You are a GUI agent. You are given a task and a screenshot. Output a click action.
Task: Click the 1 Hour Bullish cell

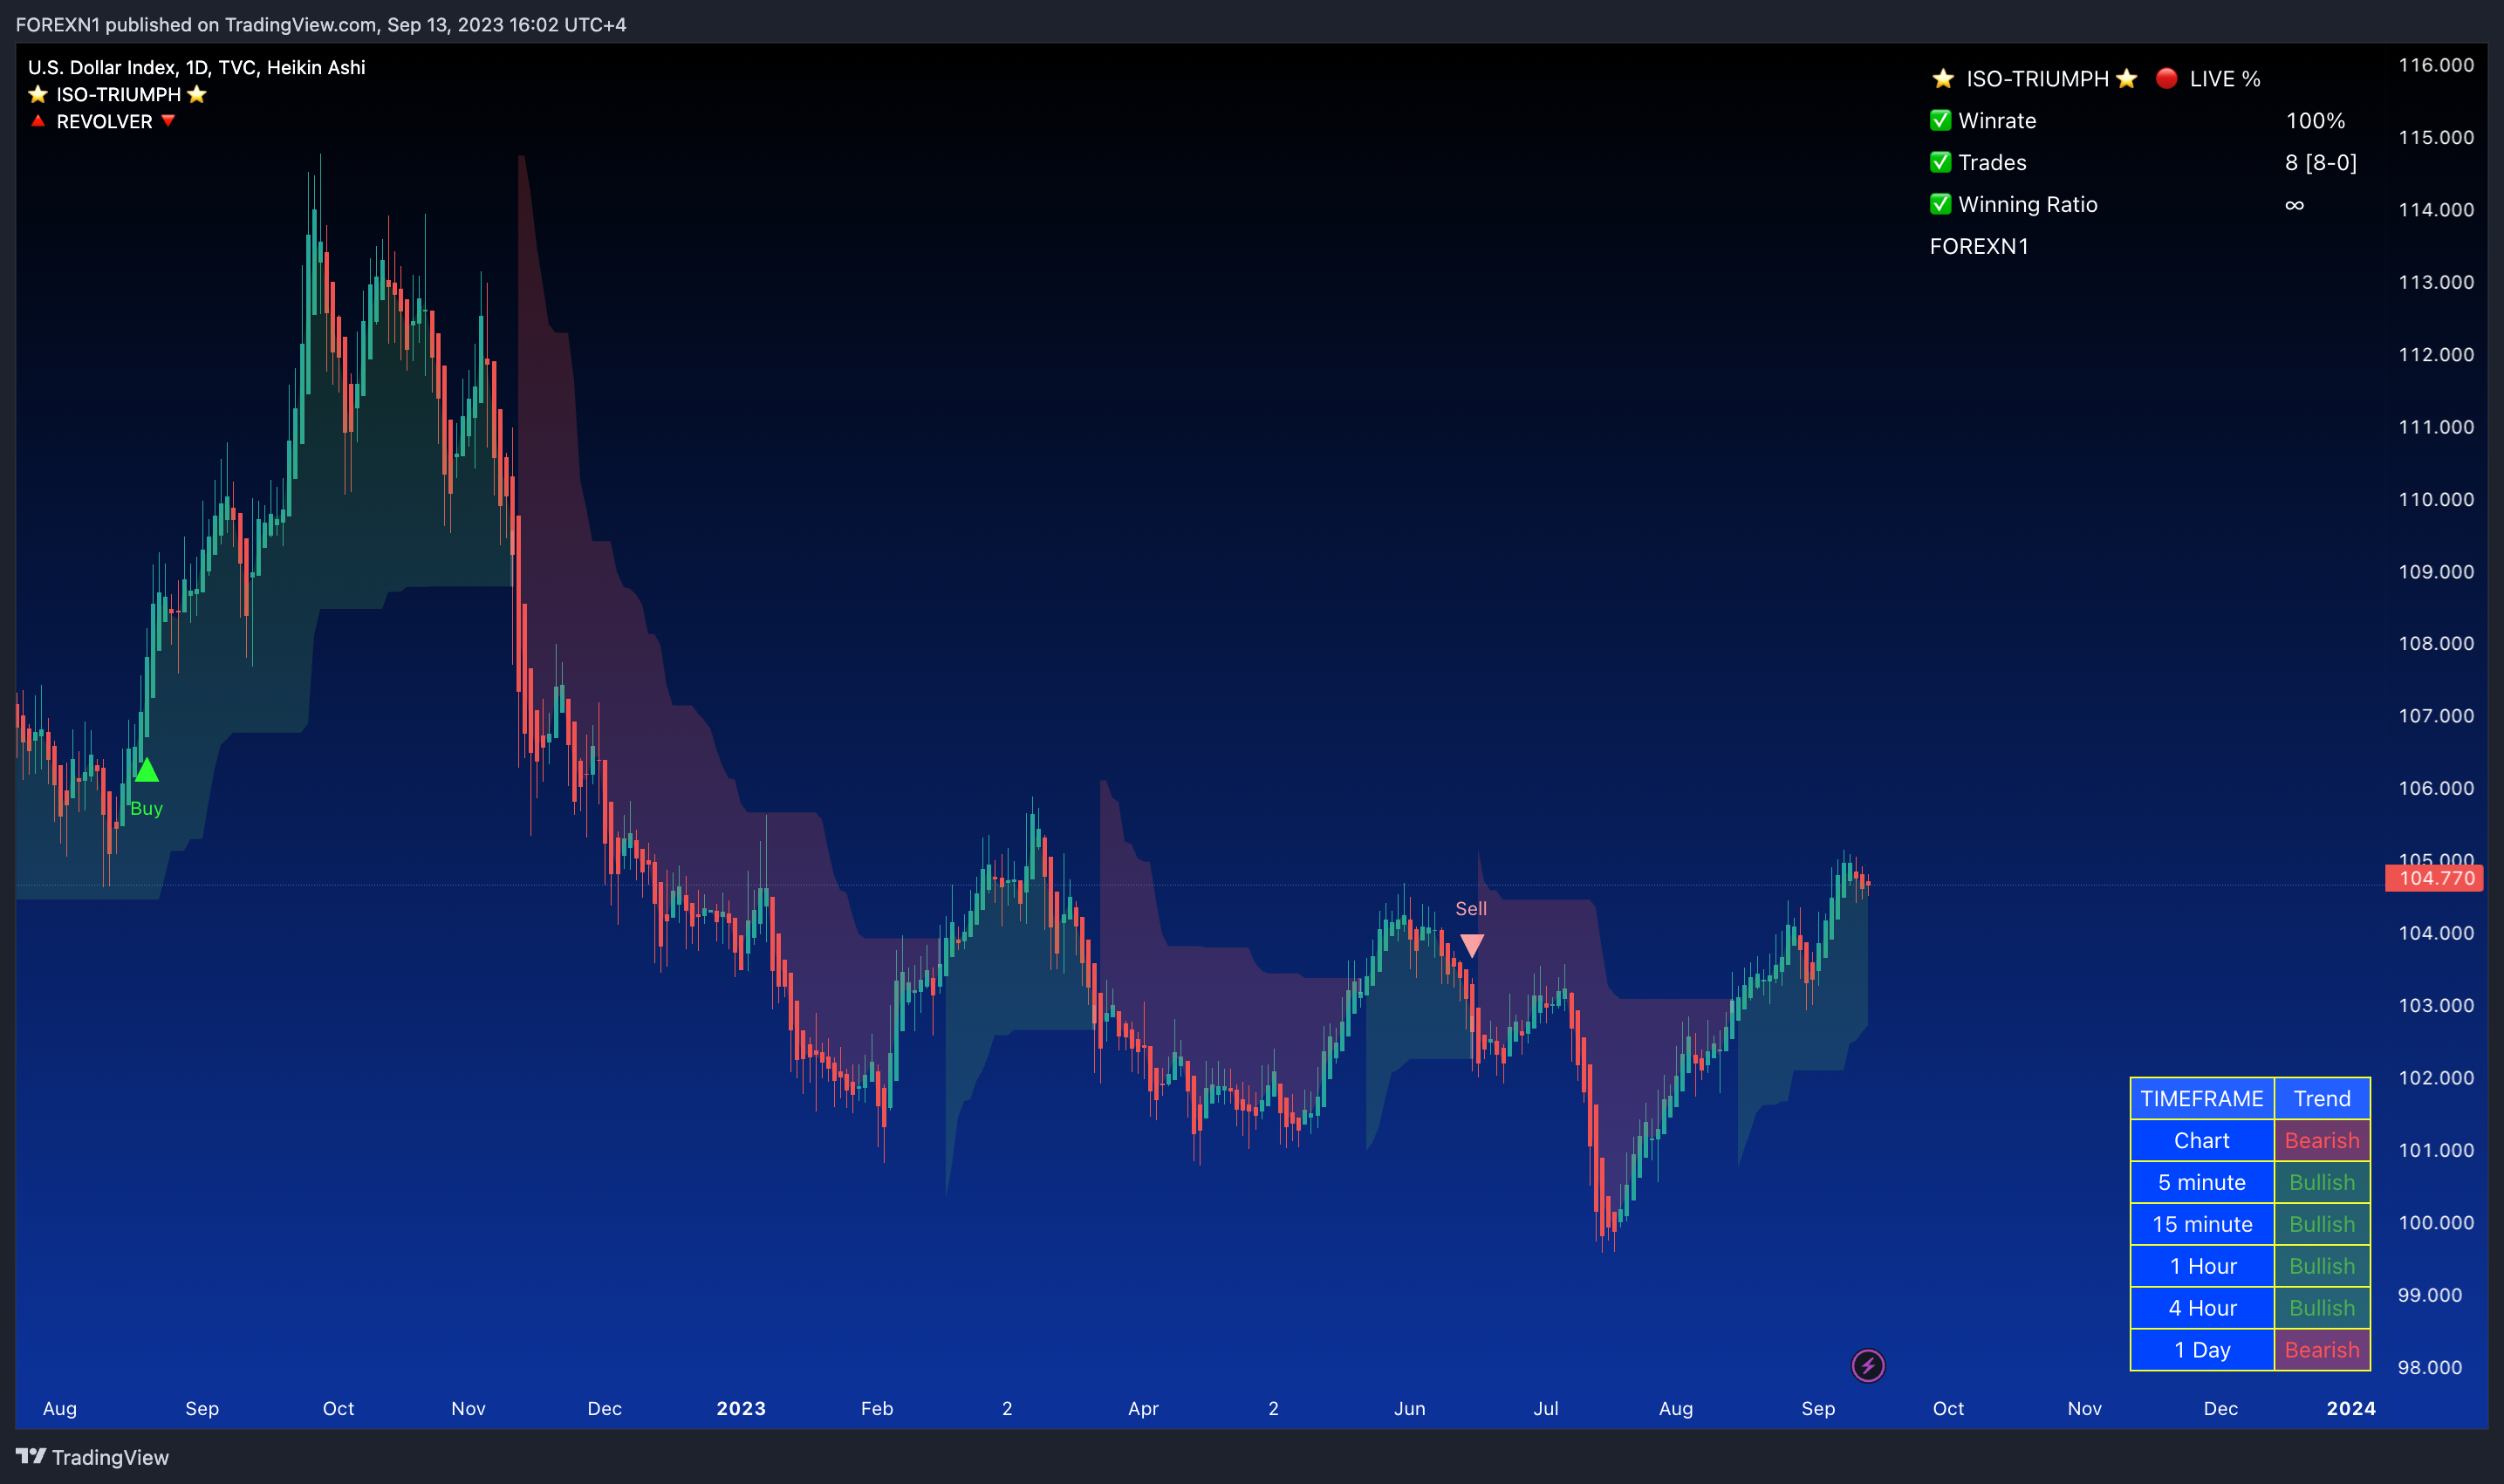[x=2322, y=1266]
